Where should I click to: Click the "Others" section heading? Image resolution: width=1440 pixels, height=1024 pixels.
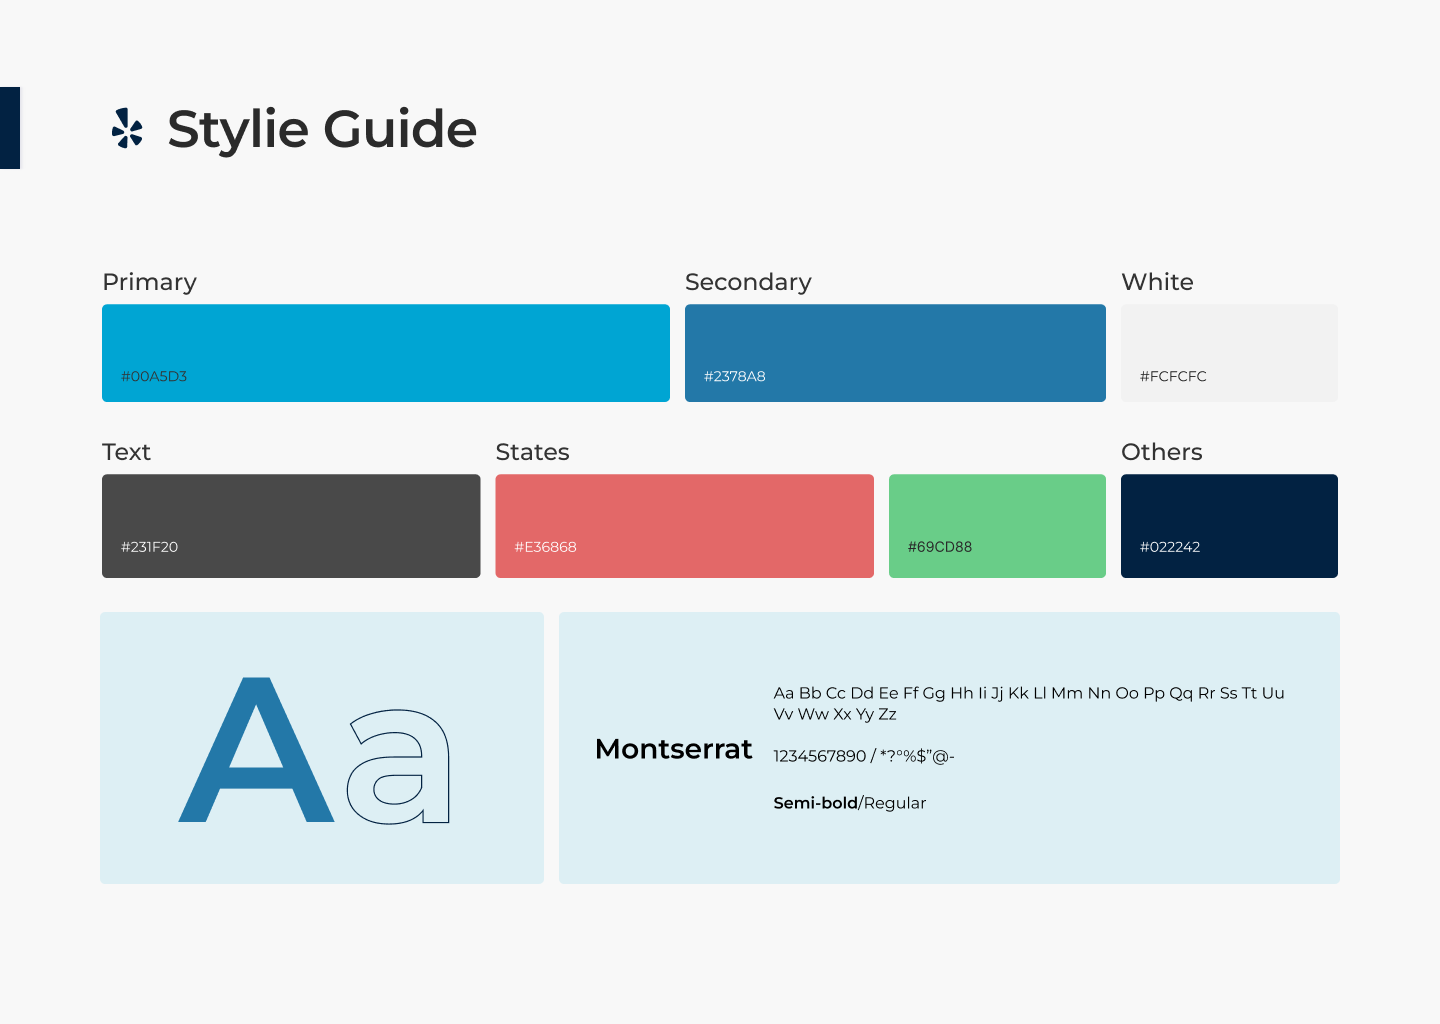[x=1161, y=452]
